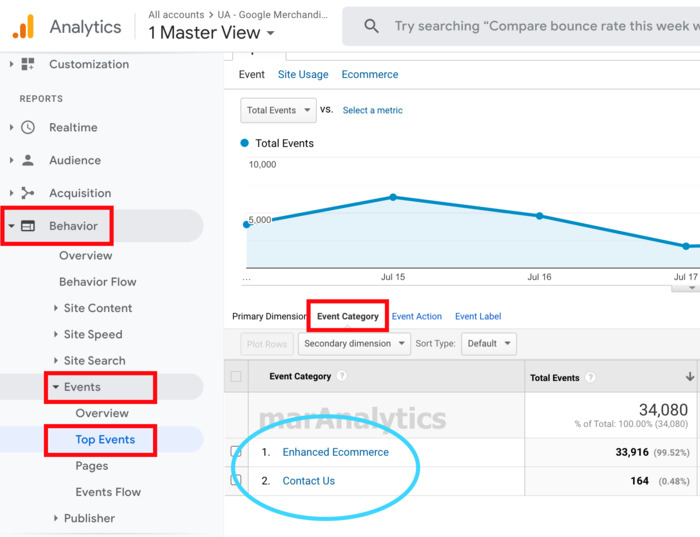Image resolution: width=700 pixels, height=537 pixels.
Task: Expand the Publisher submenu arrow
Action: (x=56, y=518)
